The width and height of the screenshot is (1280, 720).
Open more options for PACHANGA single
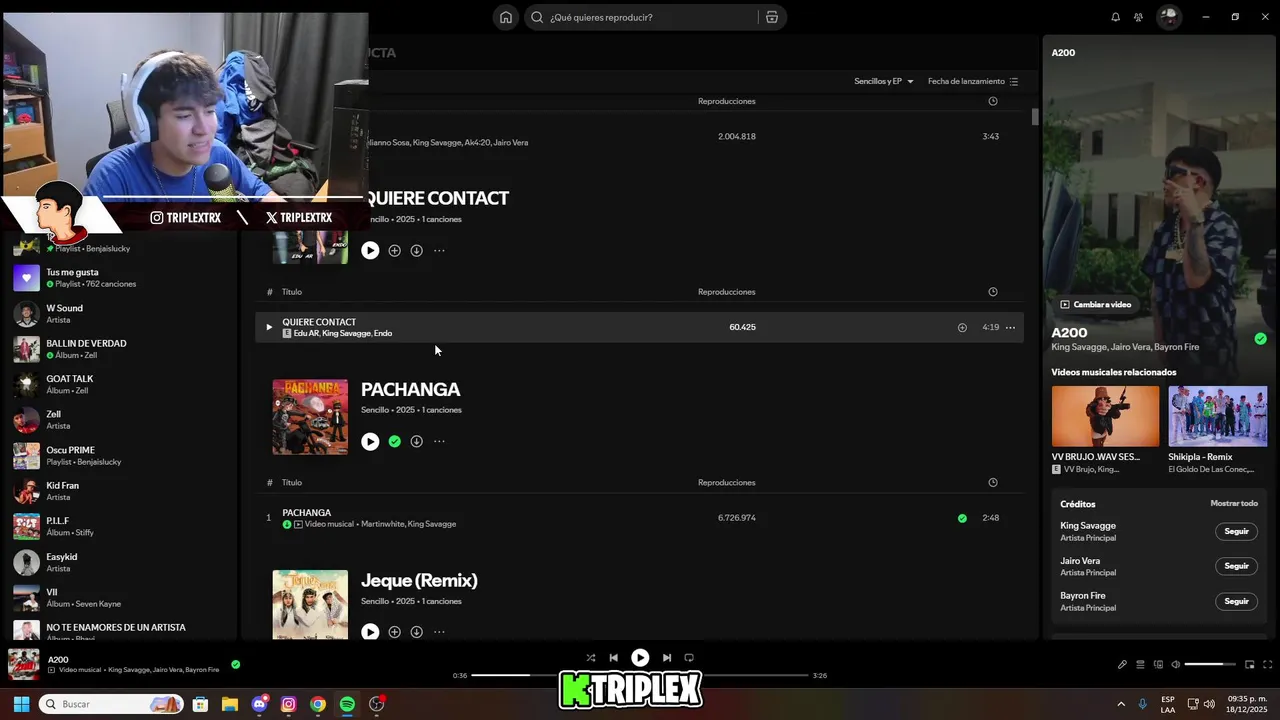[x=439, y=442]
